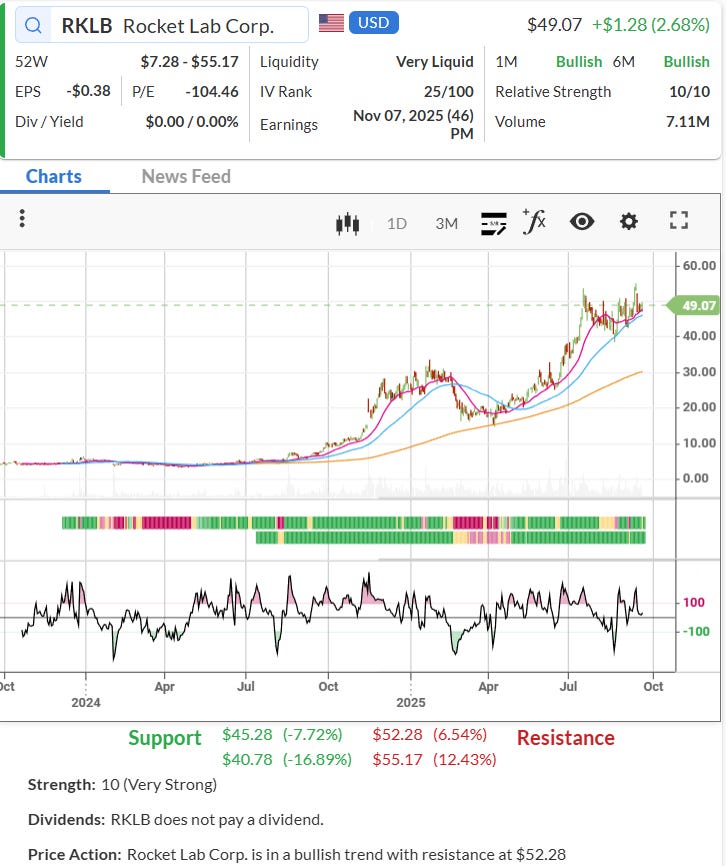The width and height of the screenshot is (726, 866).
Task: Click support level $45.28
Action: coord(247,735)
